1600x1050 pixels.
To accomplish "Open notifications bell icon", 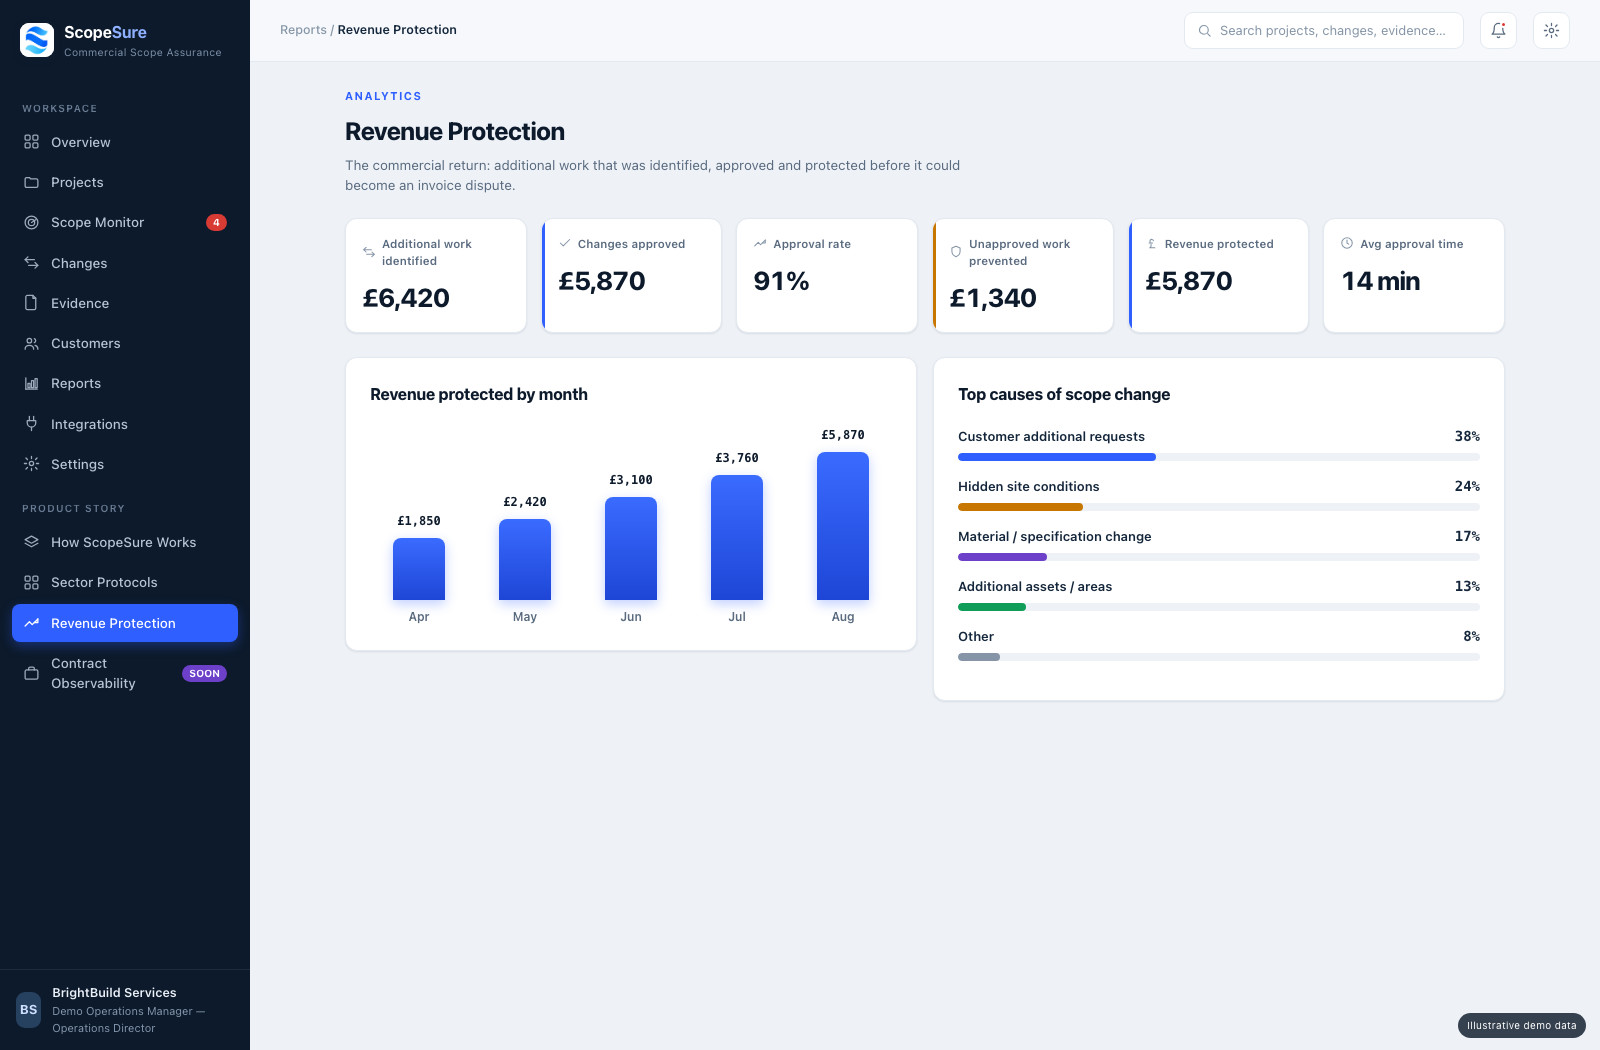I will click(x=1498, y=30).
